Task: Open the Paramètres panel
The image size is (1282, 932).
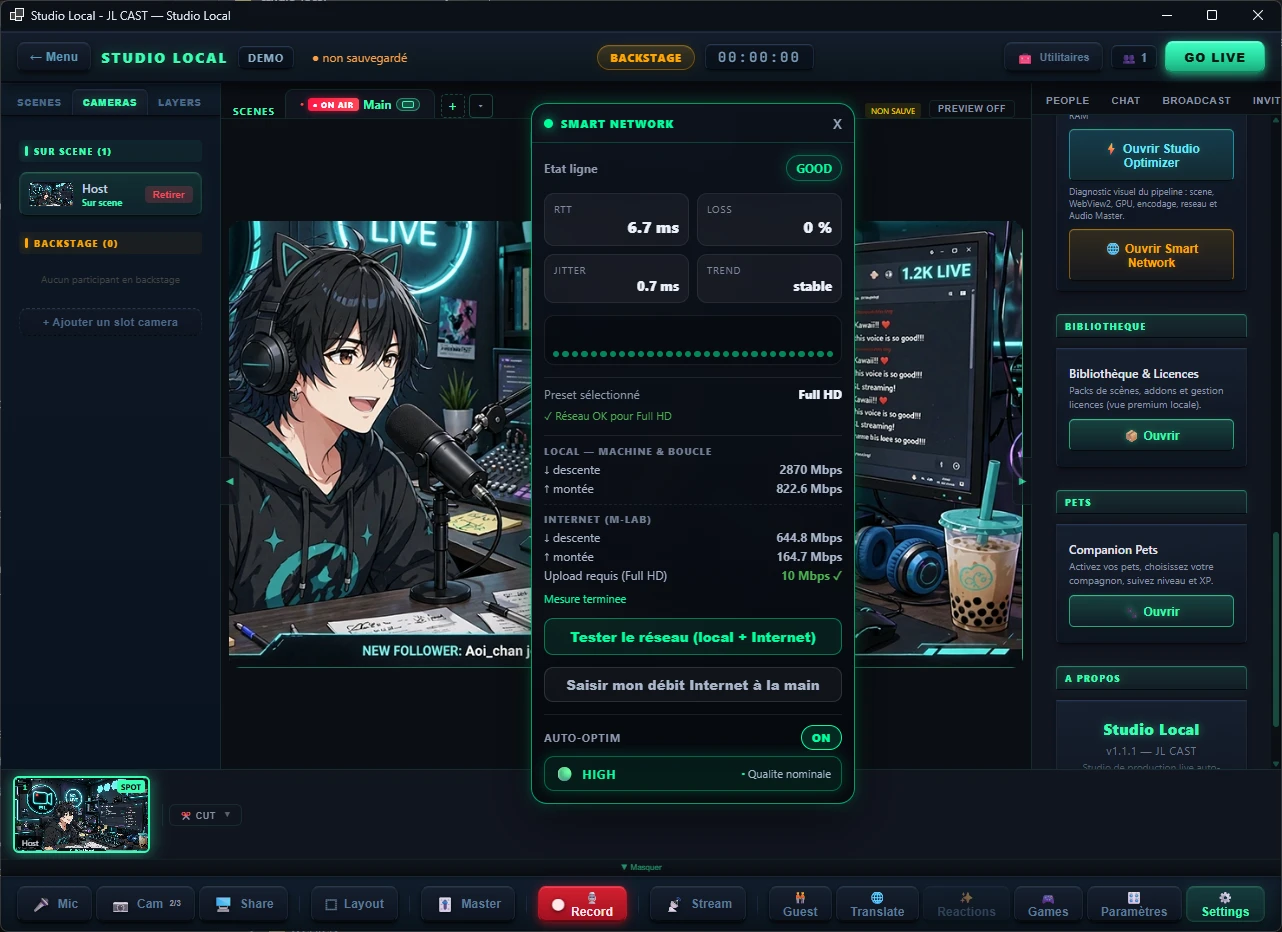Action: click(x=1134, y=904)
